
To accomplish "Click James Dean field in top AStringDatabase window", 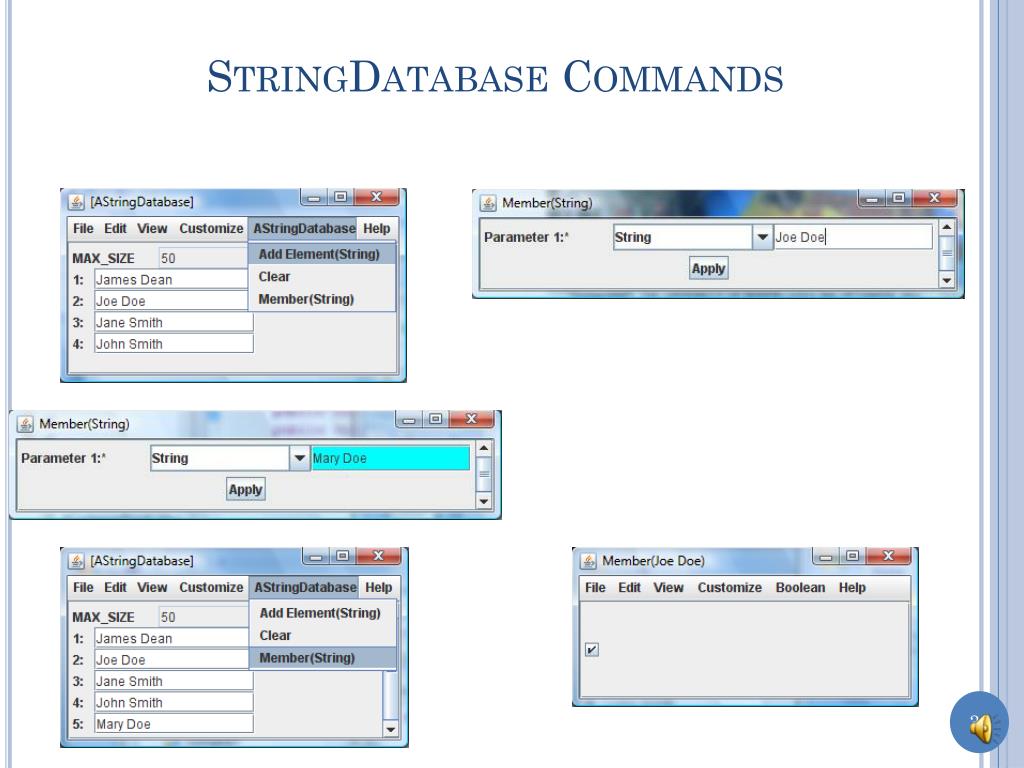I will click(x=171, y=280).
